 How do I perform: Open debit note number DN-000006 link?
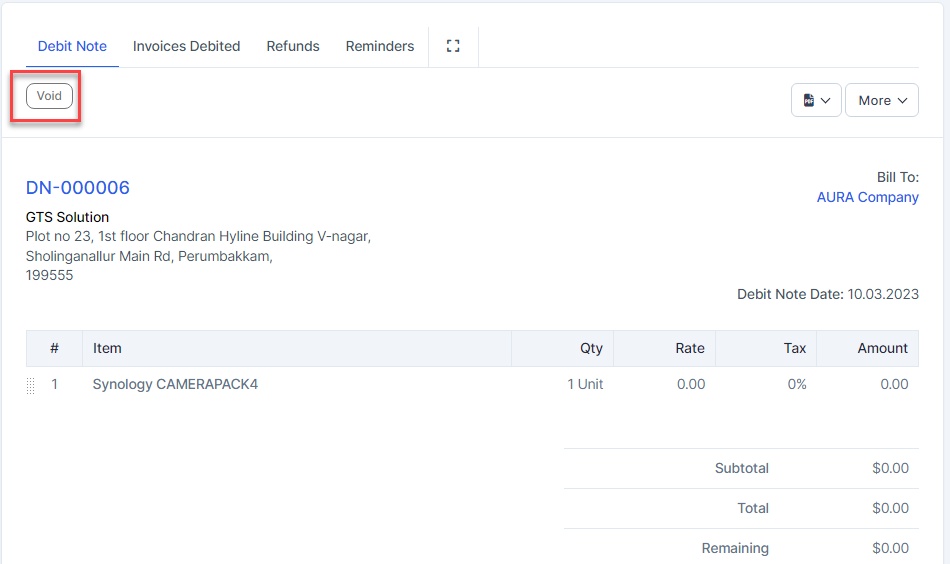(78, 188)
